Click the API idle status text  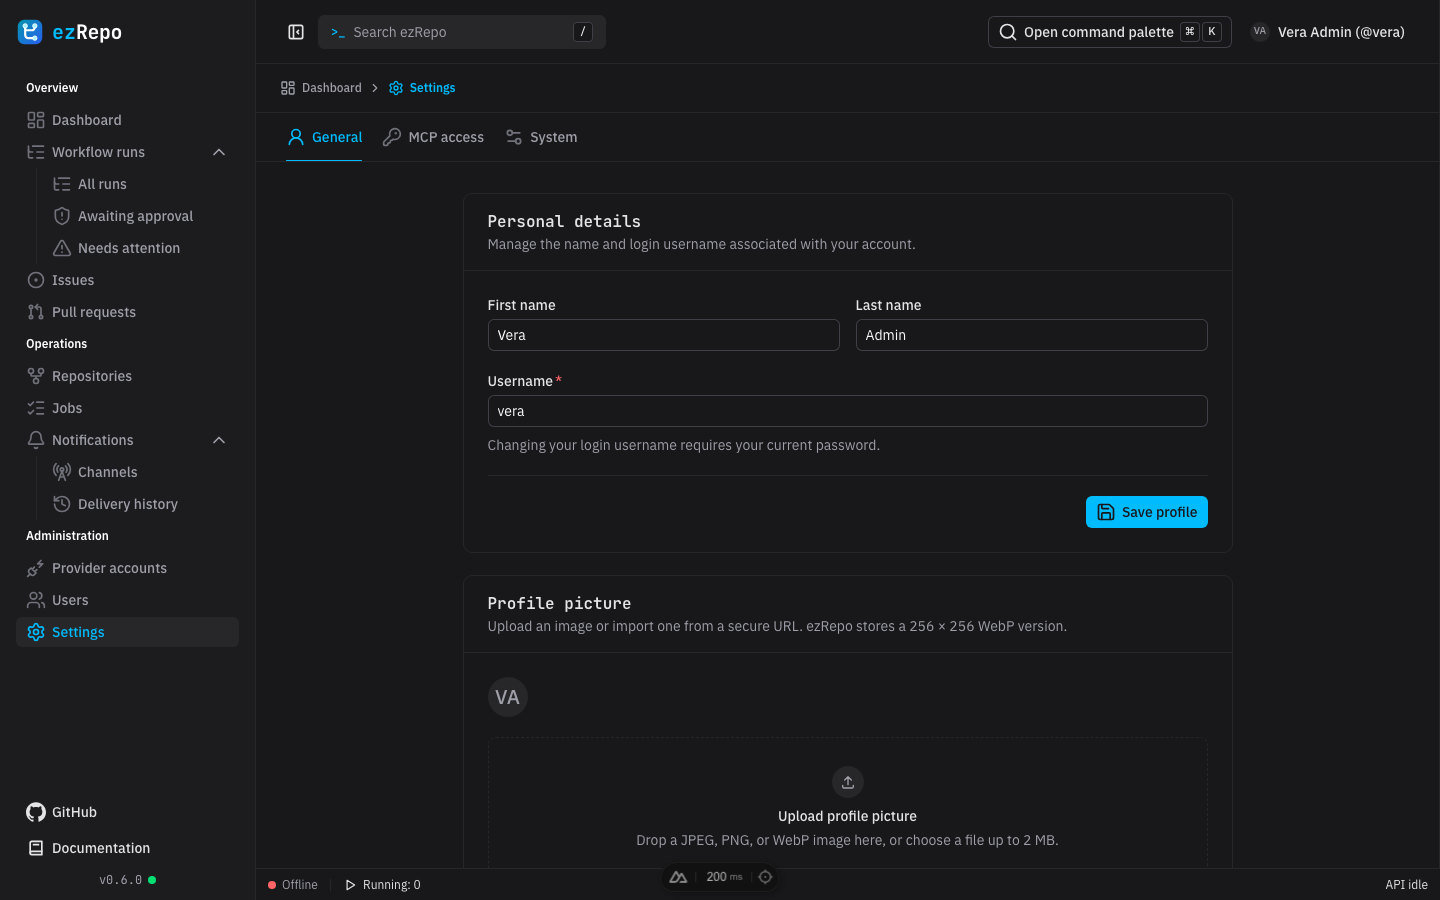1406,885
